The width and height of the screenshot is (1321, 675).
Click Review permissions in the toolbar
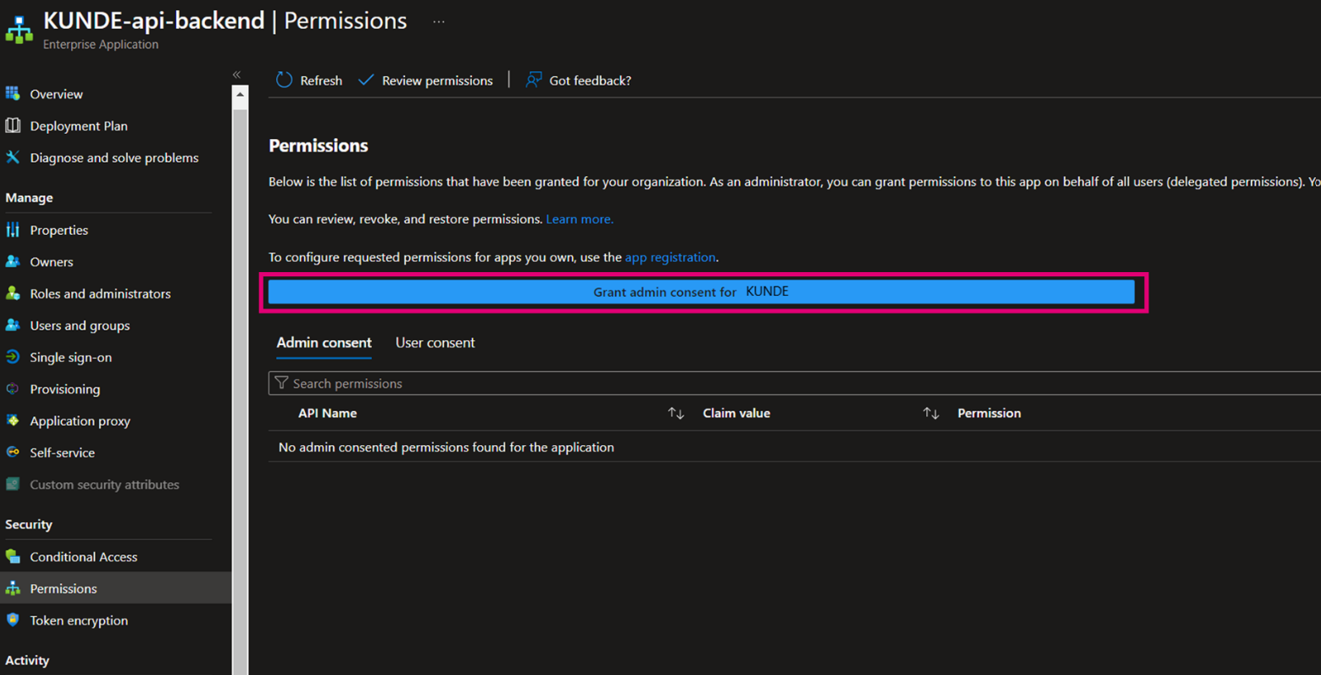(x=426, y=80)
